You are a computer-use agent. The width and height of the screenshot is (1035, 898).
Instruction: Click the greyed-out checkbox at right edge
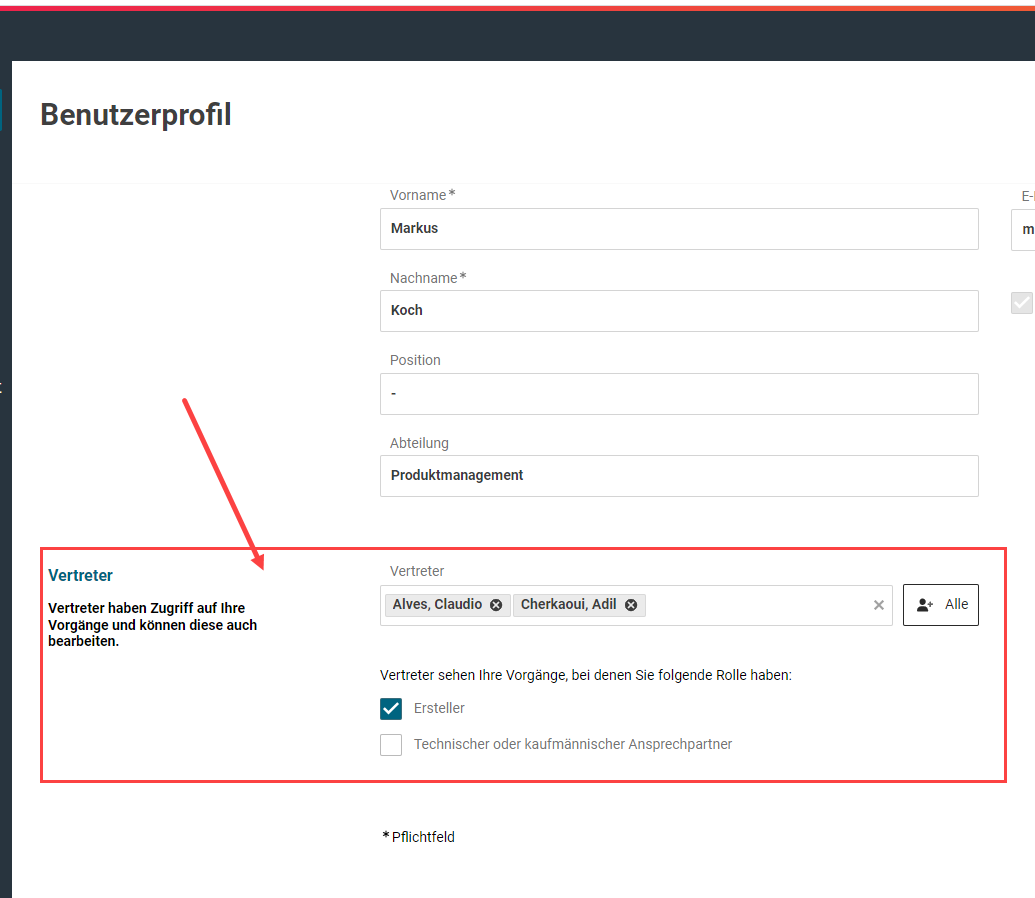tap(1021, 303)
